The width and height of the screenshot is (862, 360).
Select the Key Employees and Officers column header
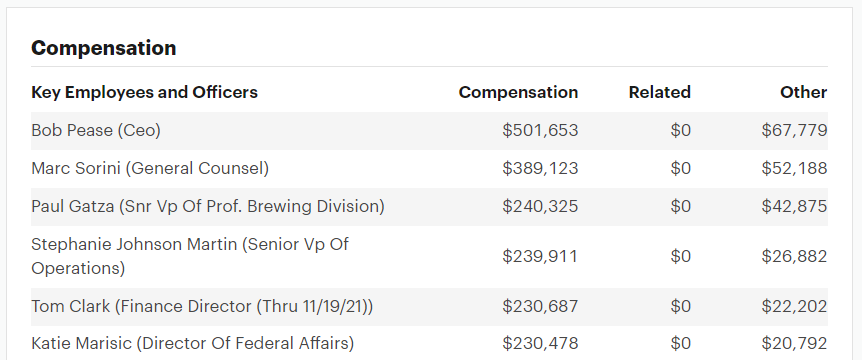[145, 92]
